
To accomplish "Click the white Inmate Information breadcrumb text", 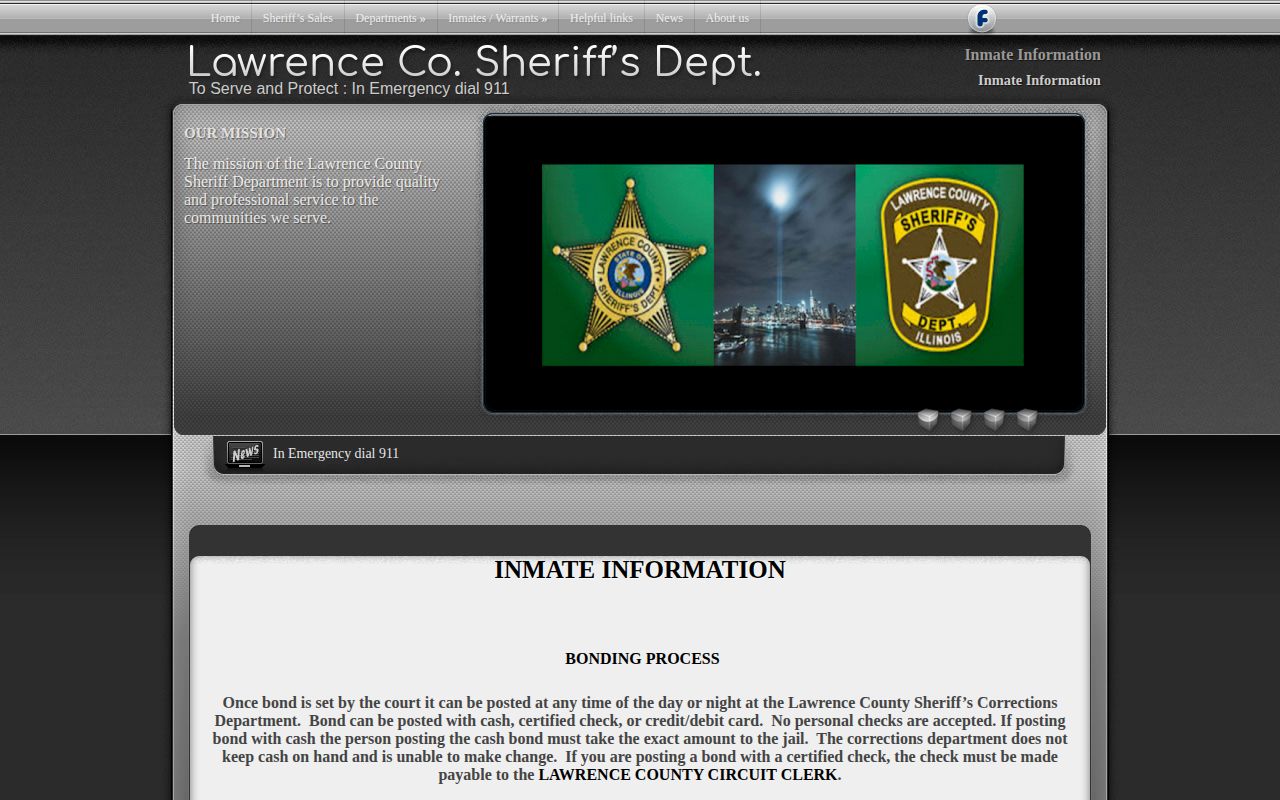I will (x=1039, y=80).
